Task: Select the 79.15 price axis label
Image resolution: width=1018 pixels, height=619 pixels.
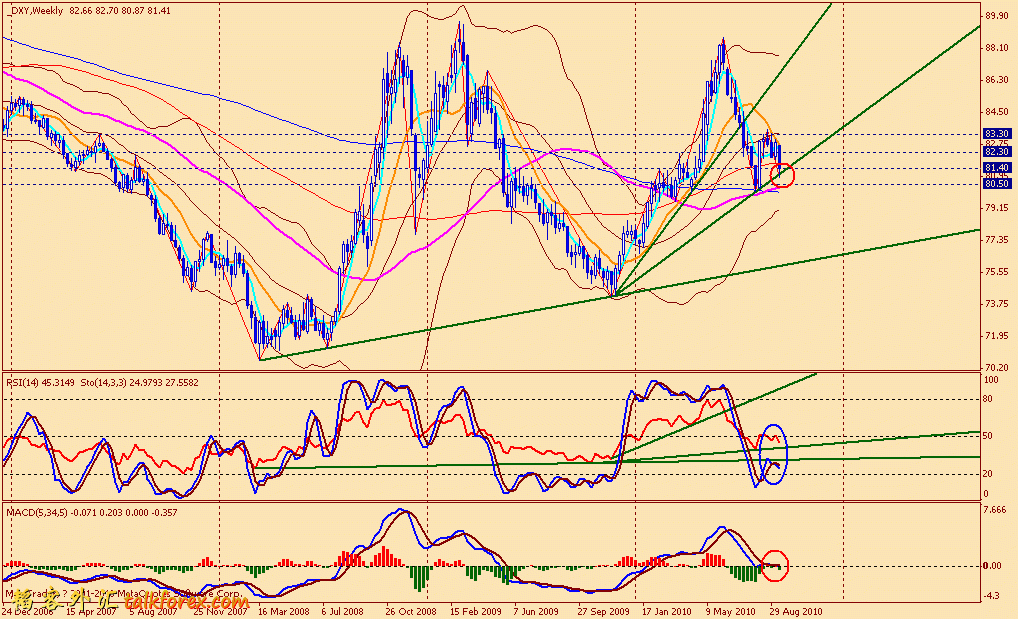Action: (997, 208)
